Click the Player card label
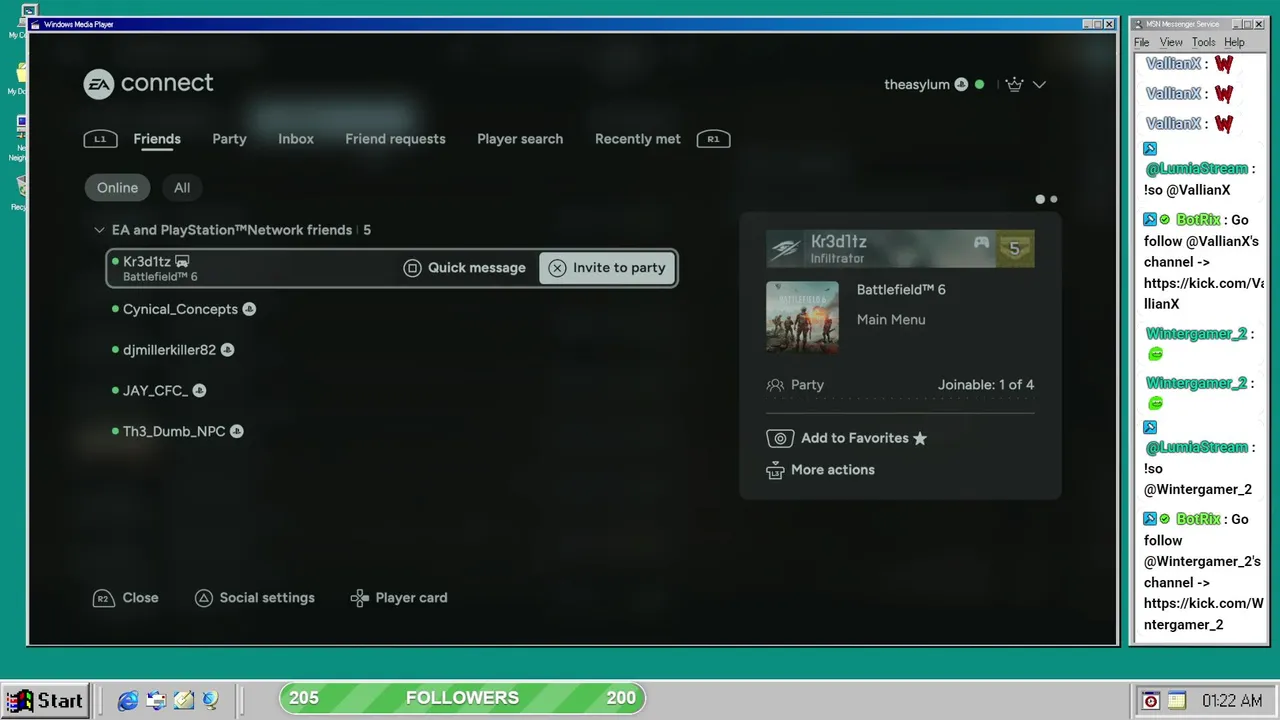The width and height of the screenshot is (1280, 720). click(411, 598)
